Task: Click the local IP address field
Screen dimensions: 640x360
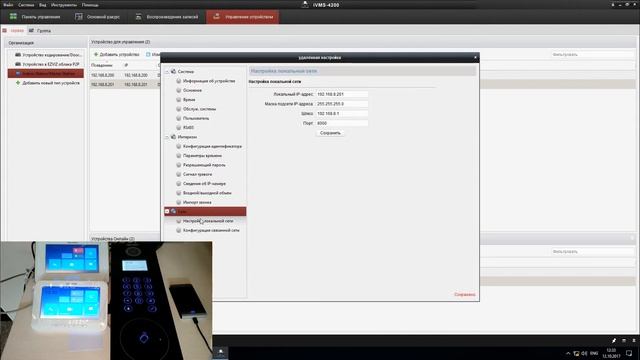Action: coord(342,94)
